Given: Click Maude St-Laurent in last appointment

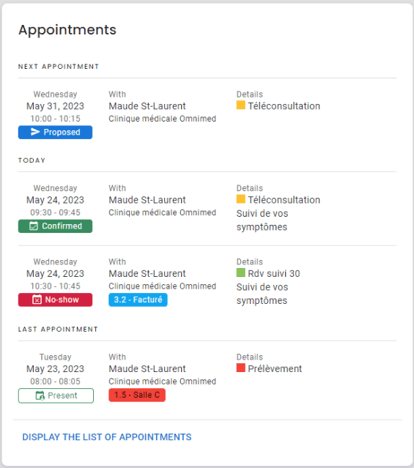Looking at the screenshot, I should 147,369.
